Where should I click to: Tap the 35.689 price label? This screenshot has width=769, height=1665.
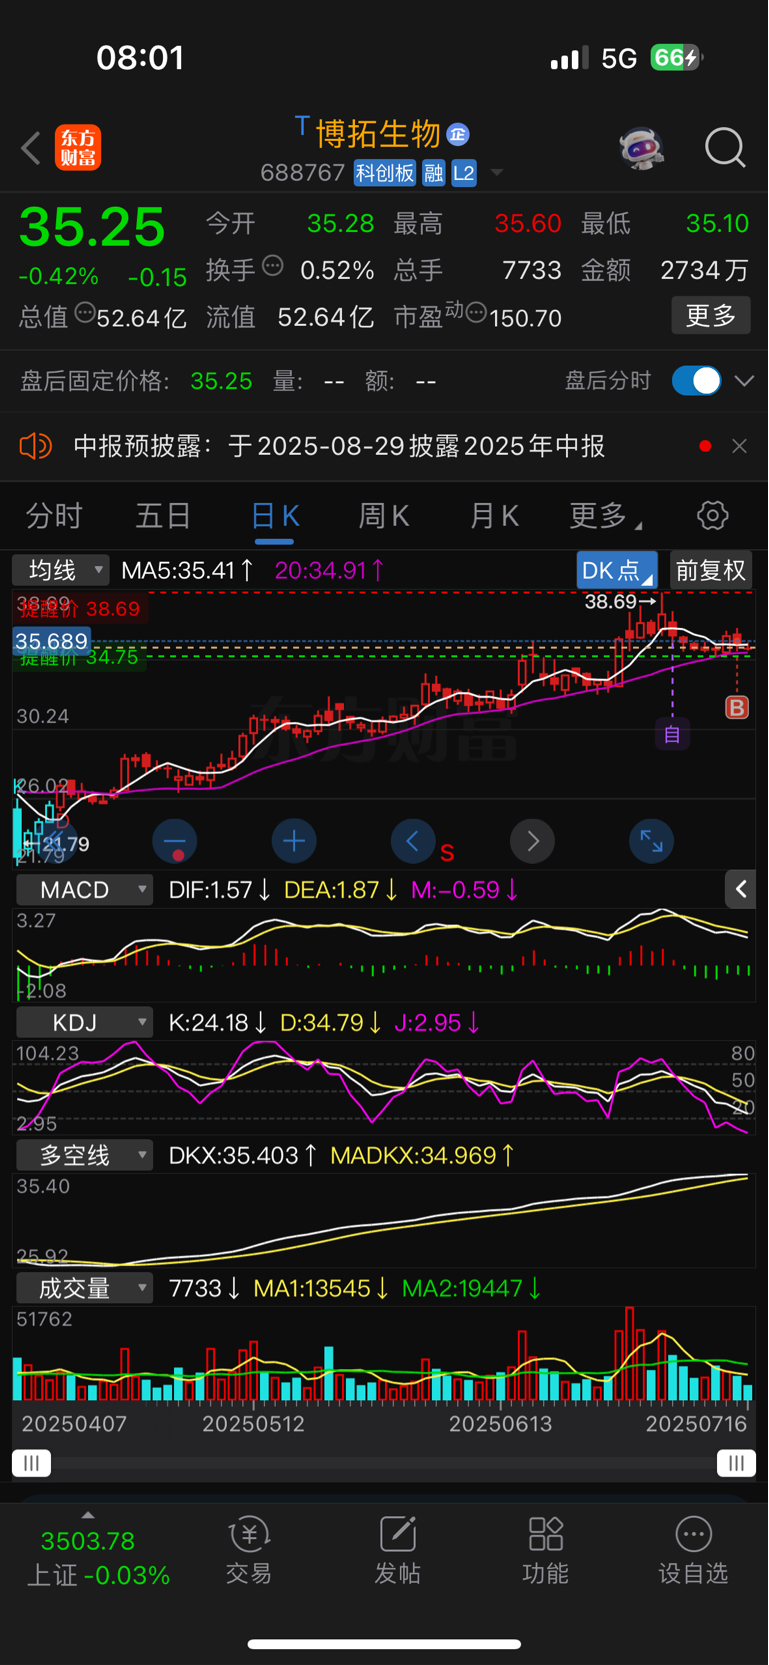[x=52, y=641]
